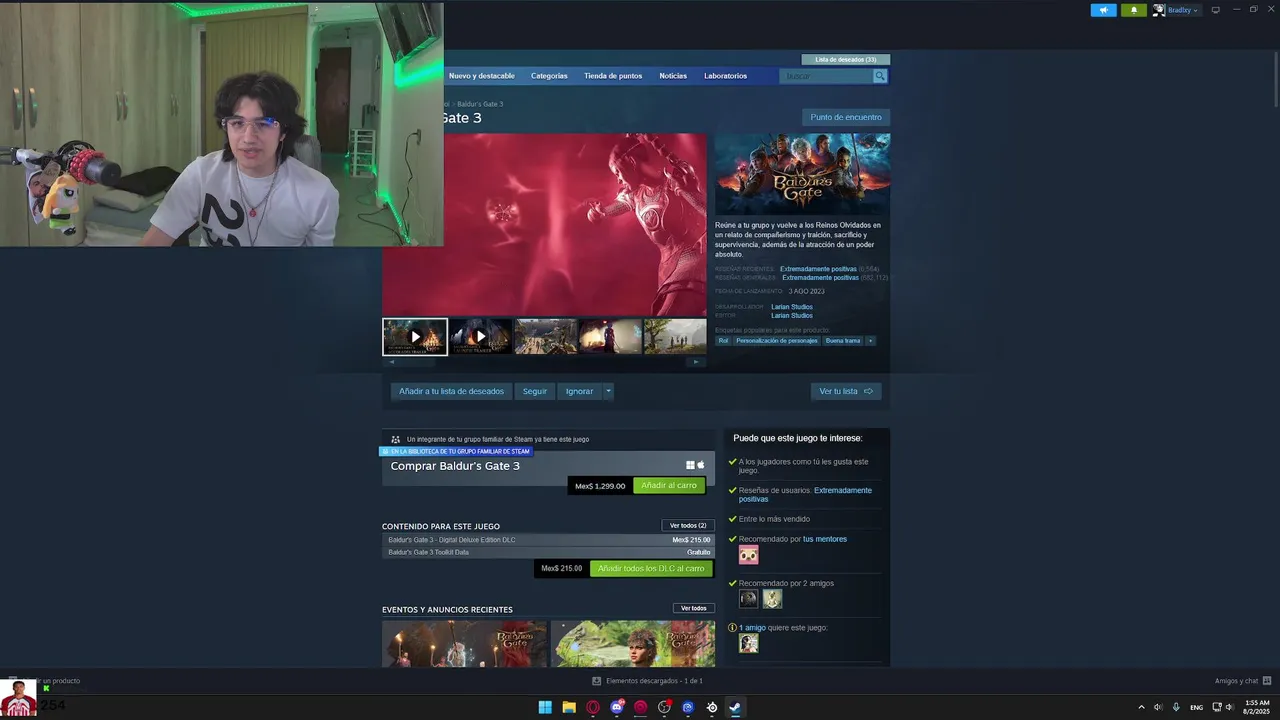Screen dimensions: 1280x720
Task: Click Ver tu lista button
Action: click(846, 391)
